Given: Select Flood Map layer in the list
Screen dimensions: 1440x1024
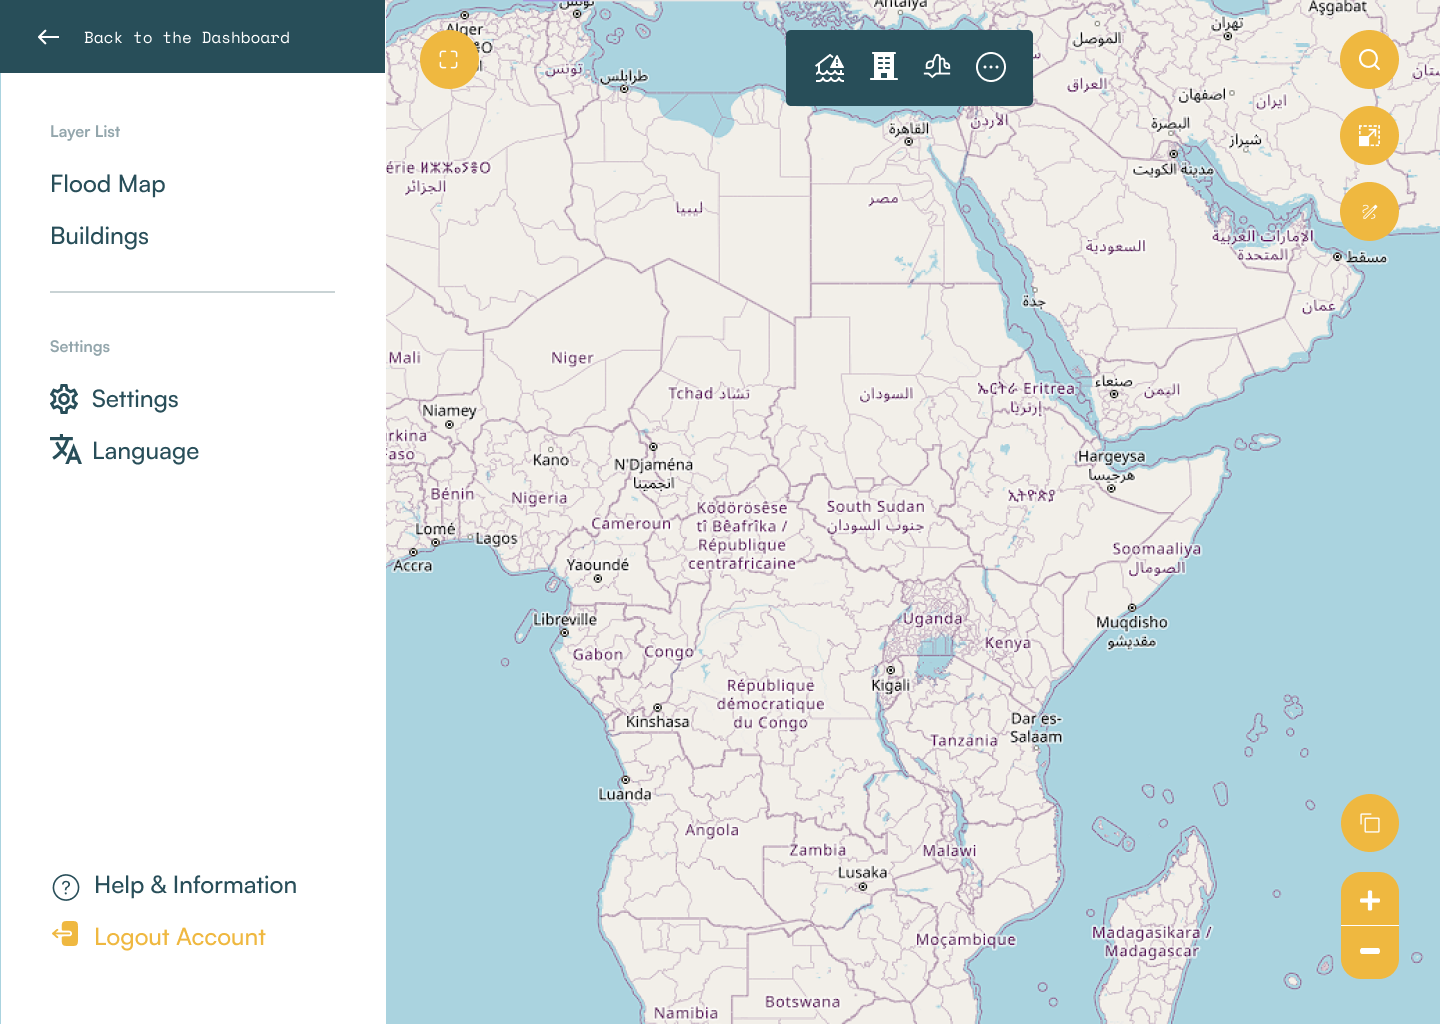Looking at the screenshot, I should (108, 184).
